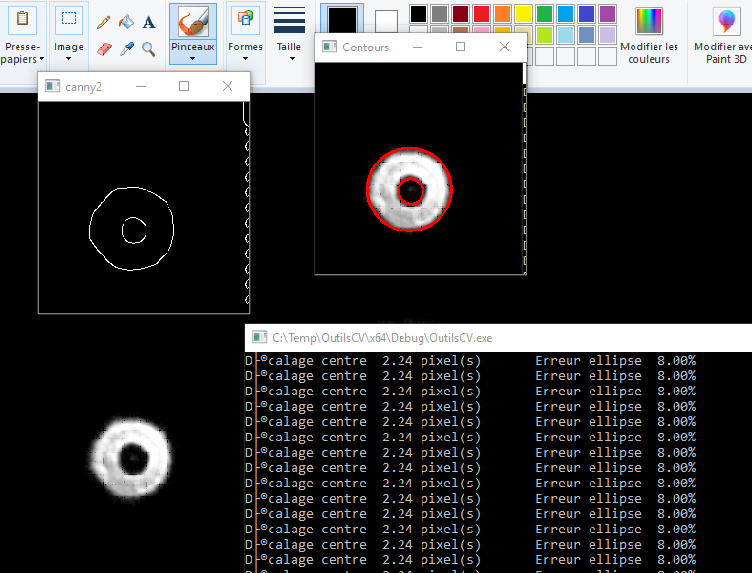752x573 pixels.
Task: Select the Pencil tool
Action: point(104,22)
